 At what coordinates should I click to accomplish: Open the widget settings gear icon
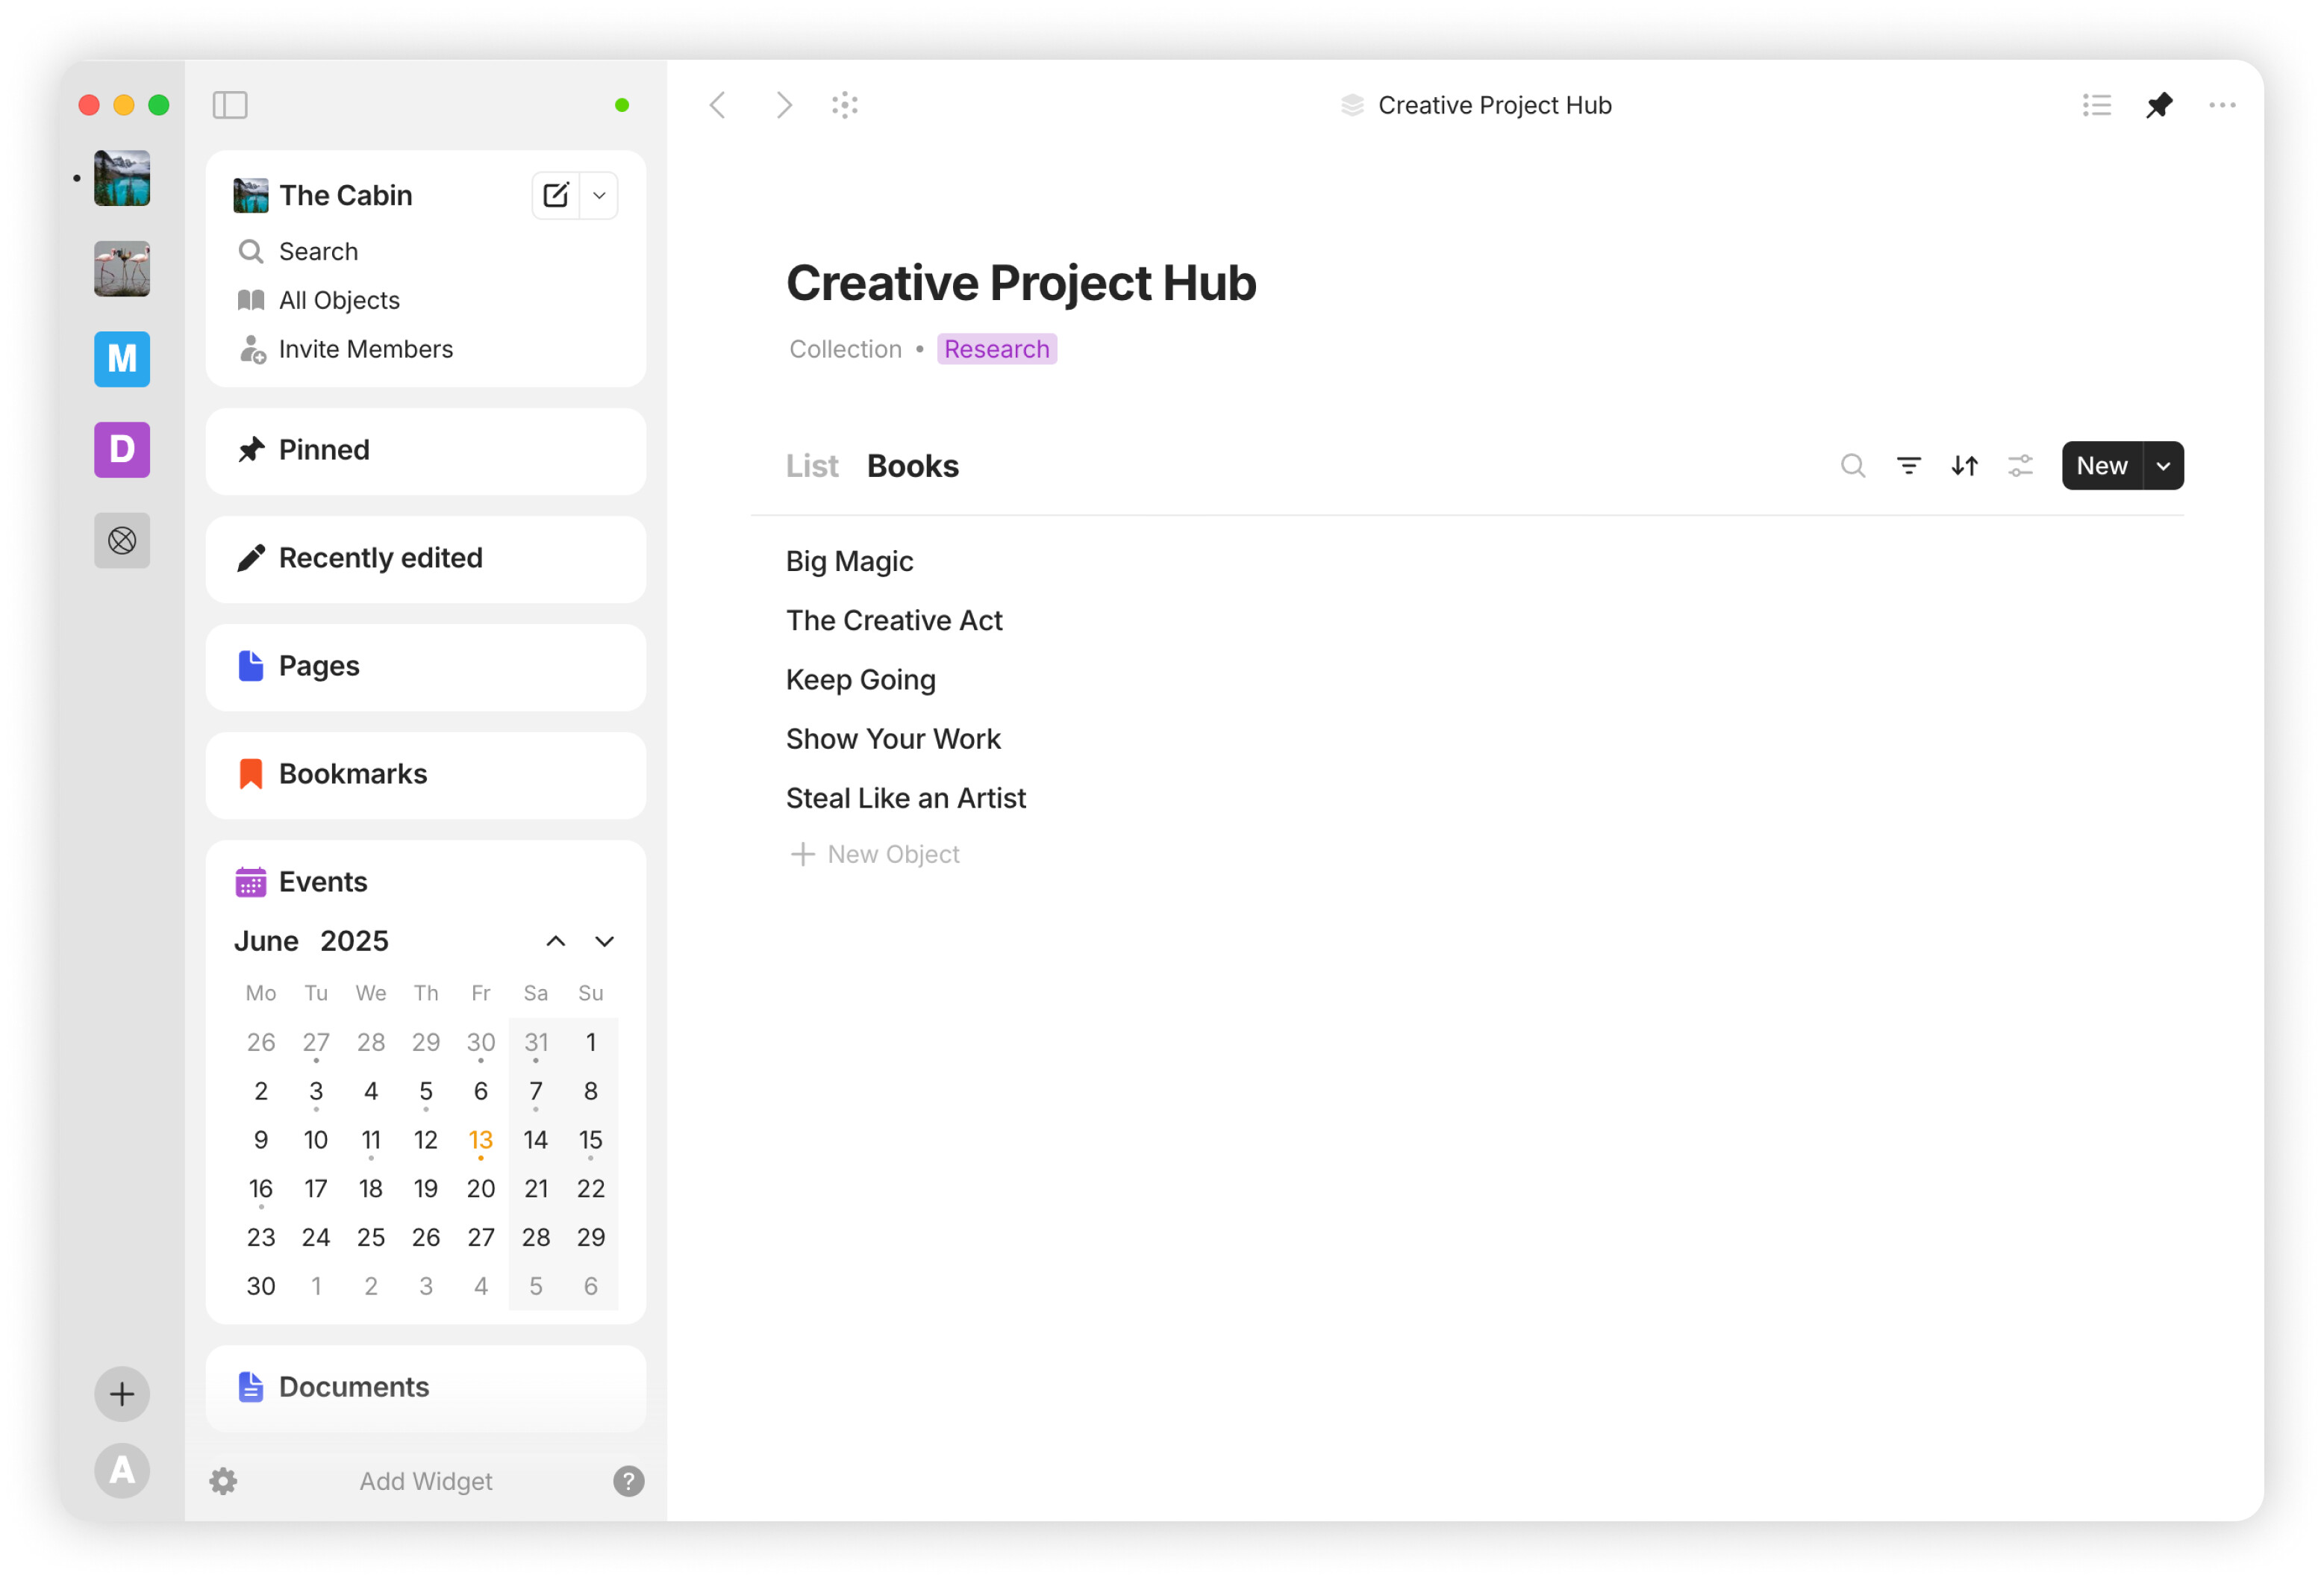(x=223, y=1481)
